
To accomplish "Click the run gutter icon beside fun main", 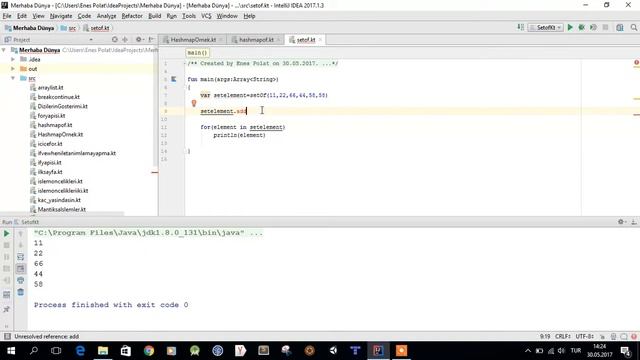I will click(x=173, y=79).
